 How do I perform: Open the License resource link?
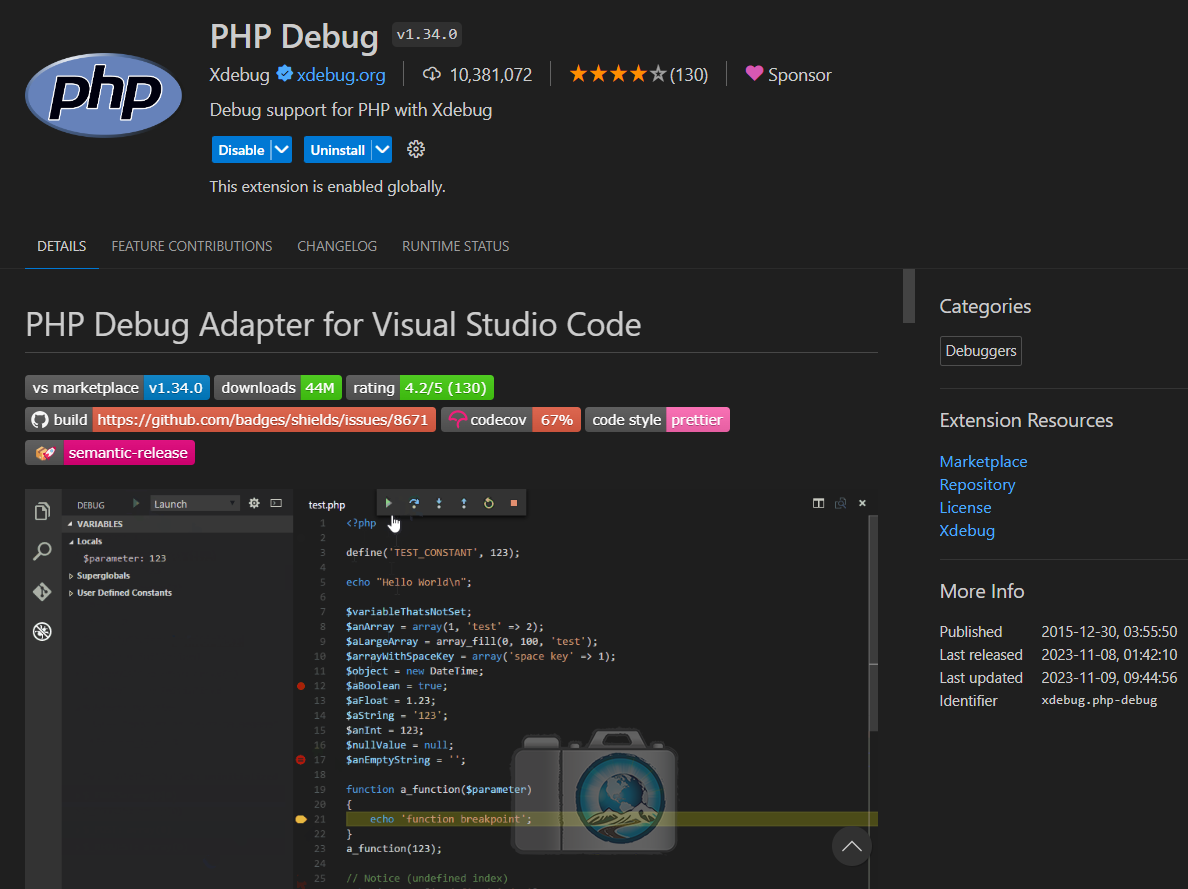965,508
